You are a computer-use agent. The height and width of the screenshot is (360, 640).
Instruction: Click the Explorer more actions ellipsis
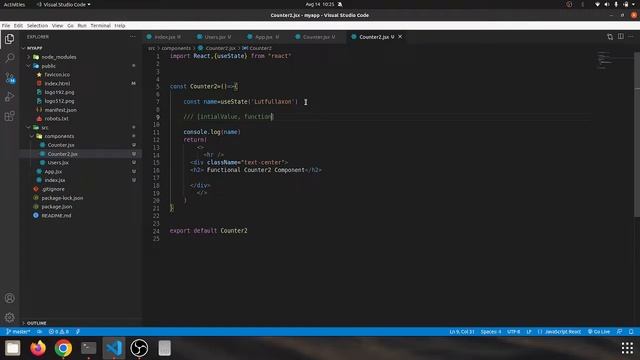pyautogui.click(x=133, y=37)
